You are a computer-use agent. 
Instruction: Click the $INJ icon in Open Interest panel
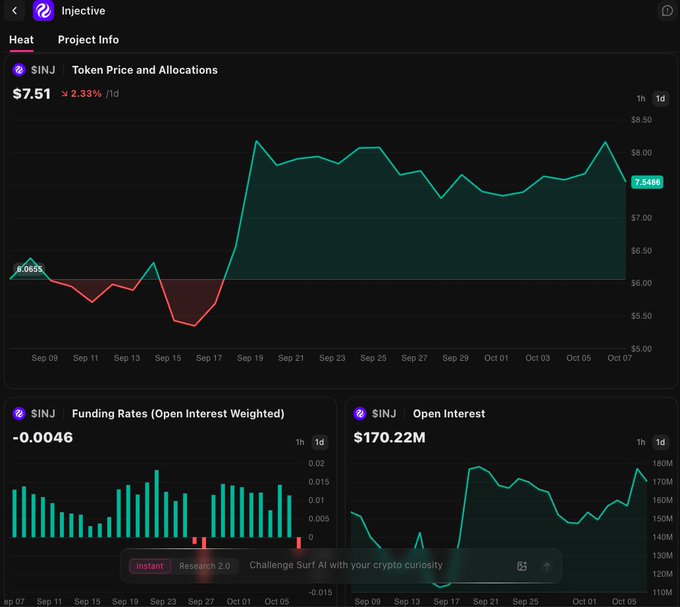360,414
